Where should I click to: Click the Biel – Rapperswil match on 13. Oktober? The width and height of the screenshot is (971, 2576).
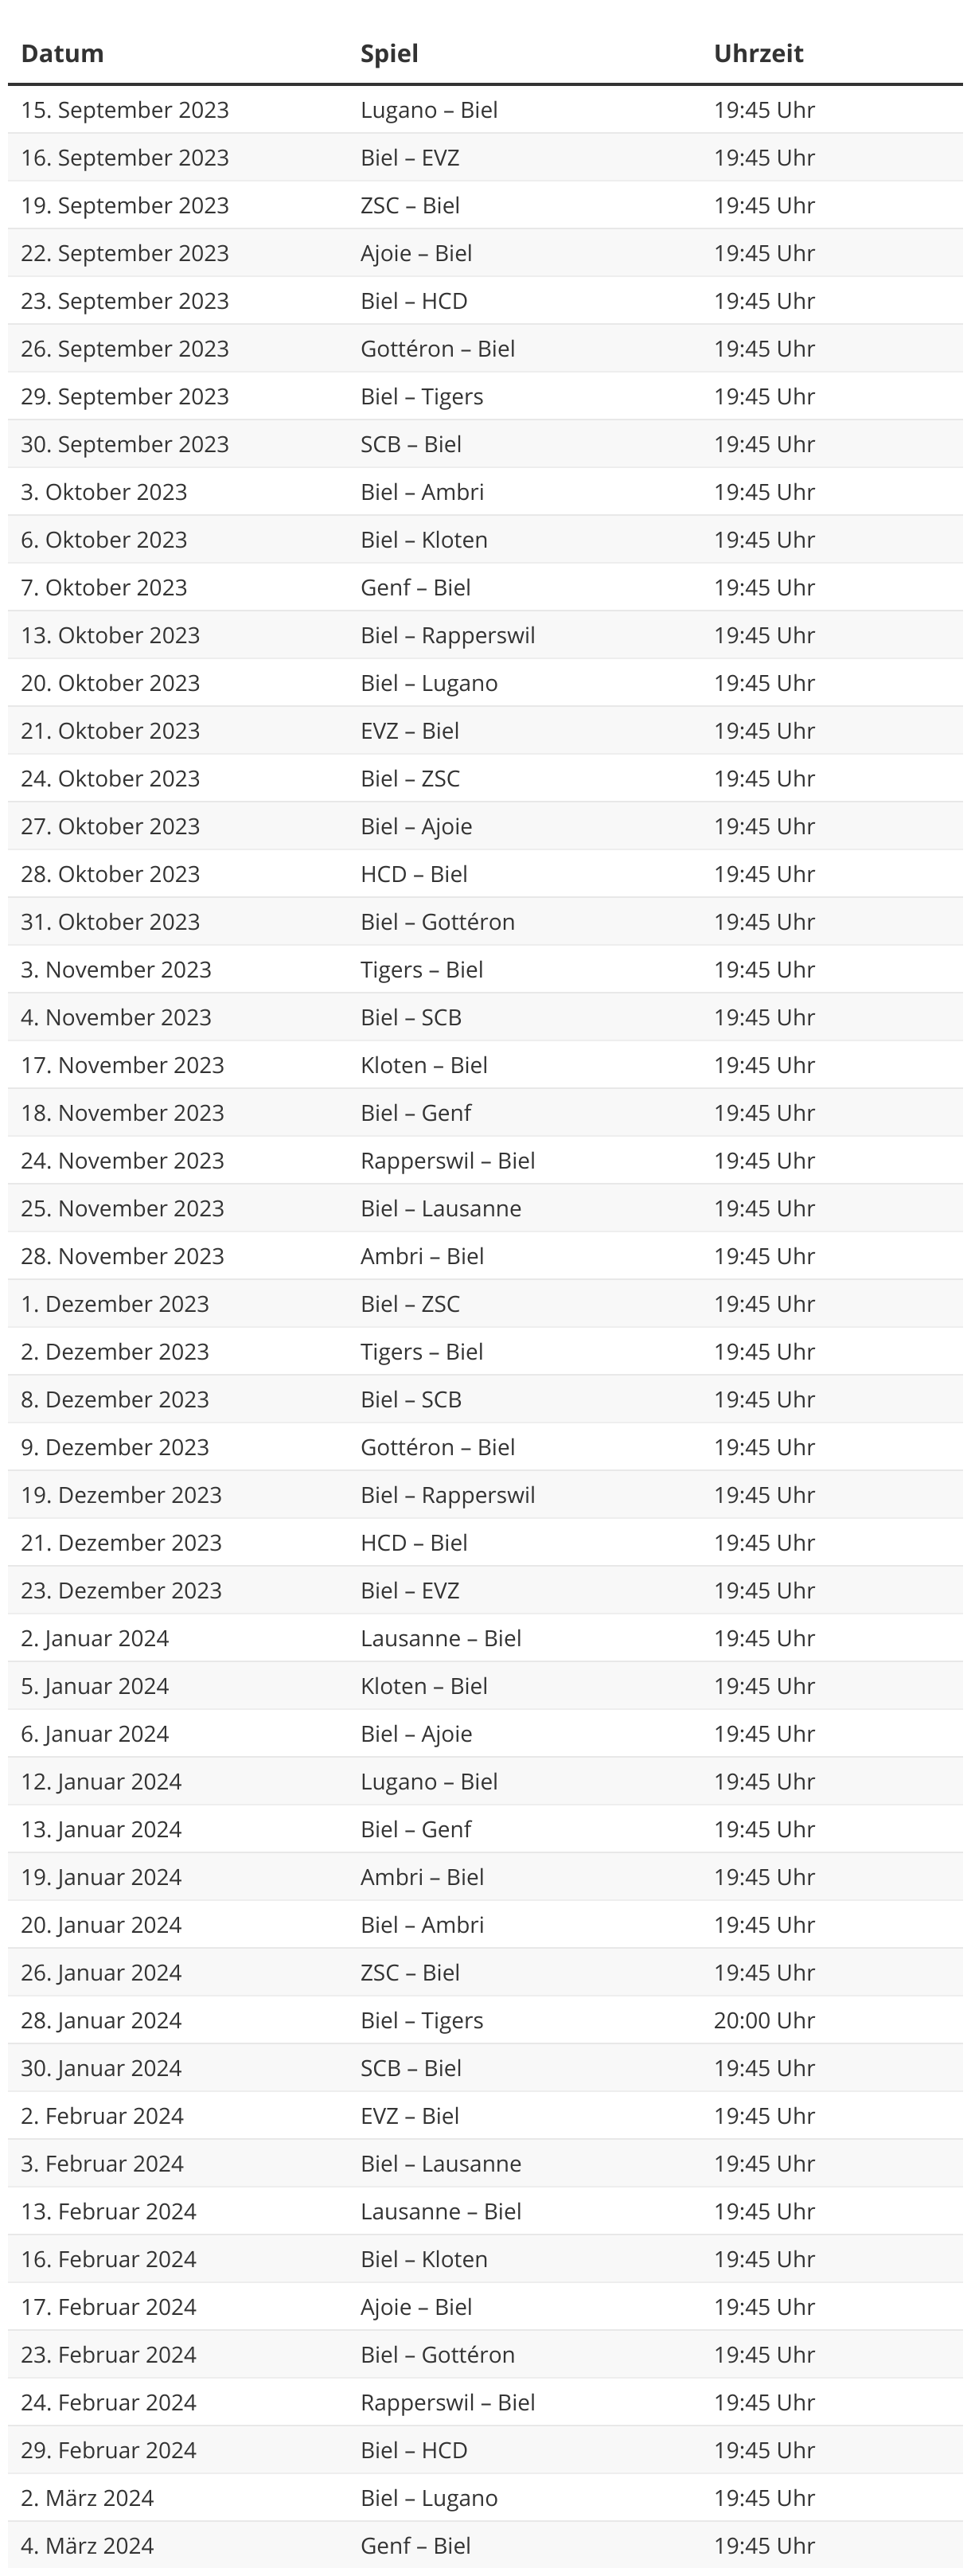click(x=448, y=635)
